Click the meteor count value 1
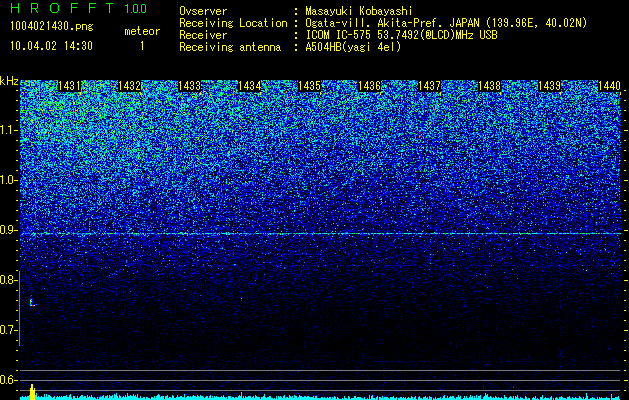 point(142,46)
